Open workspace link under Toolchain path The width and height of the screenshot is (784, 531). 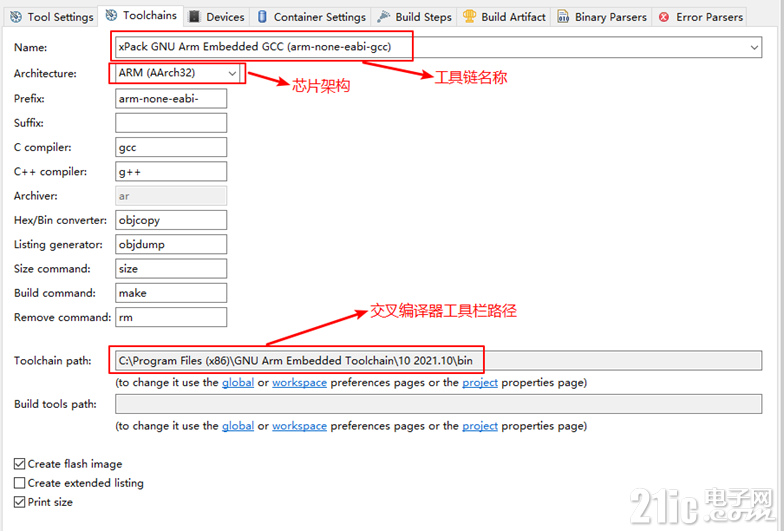click(300, 382)
